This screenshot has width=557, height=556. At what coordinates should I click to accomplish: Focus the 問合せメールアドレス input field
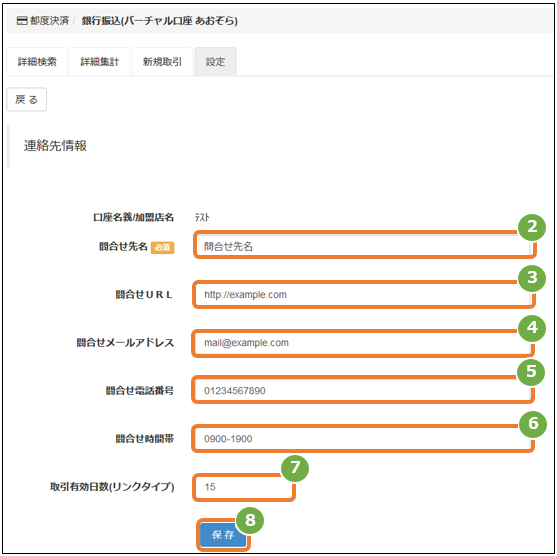pyautogui.click(x=363, y=343)
